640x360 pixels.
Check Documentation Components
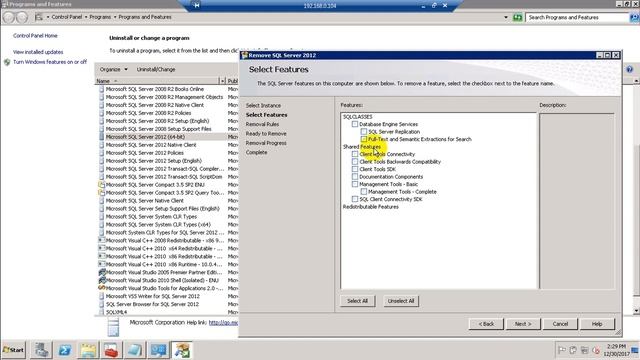coord(355,177)
